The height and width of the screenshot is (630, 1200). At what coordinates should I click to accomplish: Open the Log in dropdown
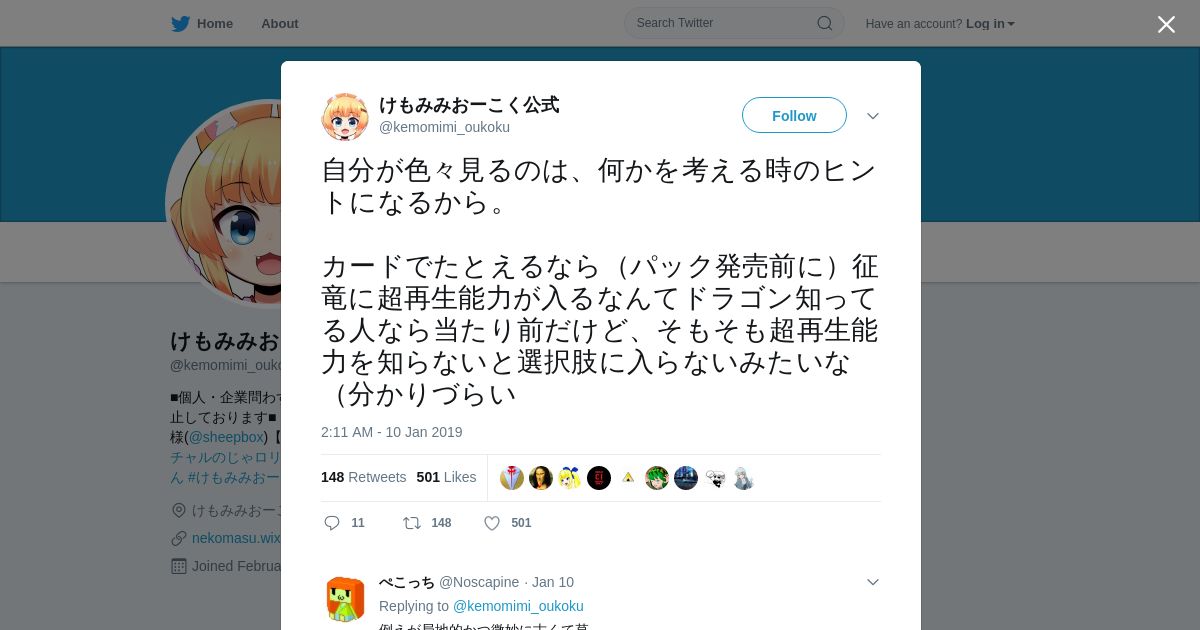point(990,24)
